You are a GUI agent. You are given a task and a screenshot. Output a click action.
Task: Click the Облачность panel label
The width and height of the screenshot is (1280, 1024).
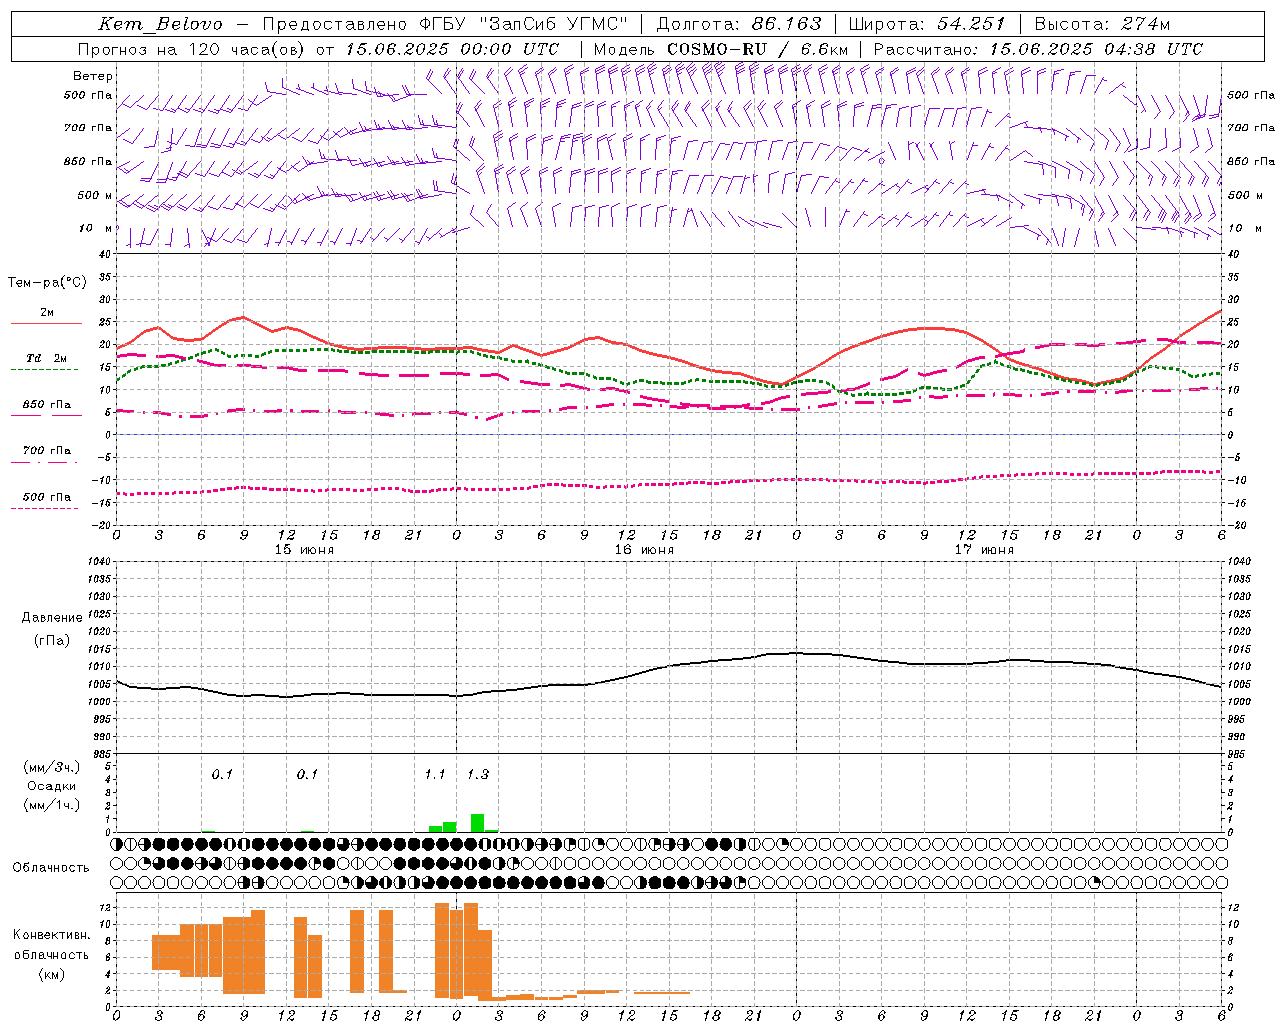[51, 868]
